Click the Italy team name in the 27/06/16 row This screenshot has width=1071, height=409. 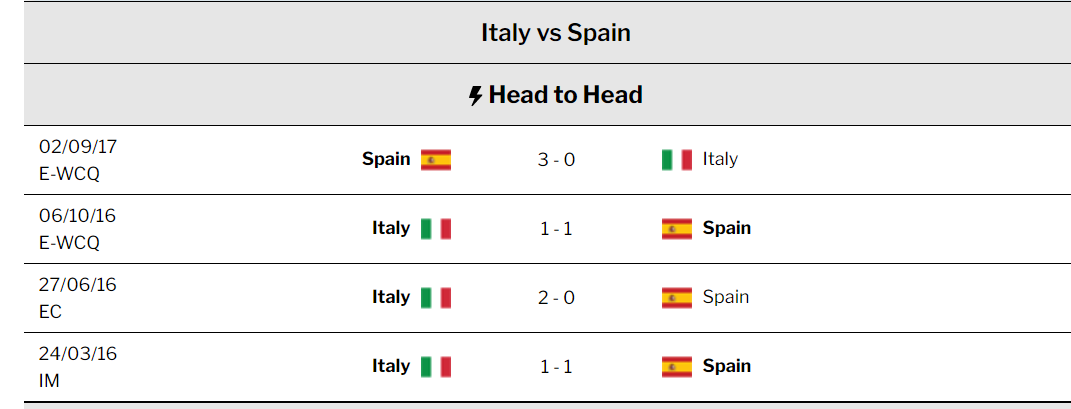pyautogui.click(x=391, y=296)
